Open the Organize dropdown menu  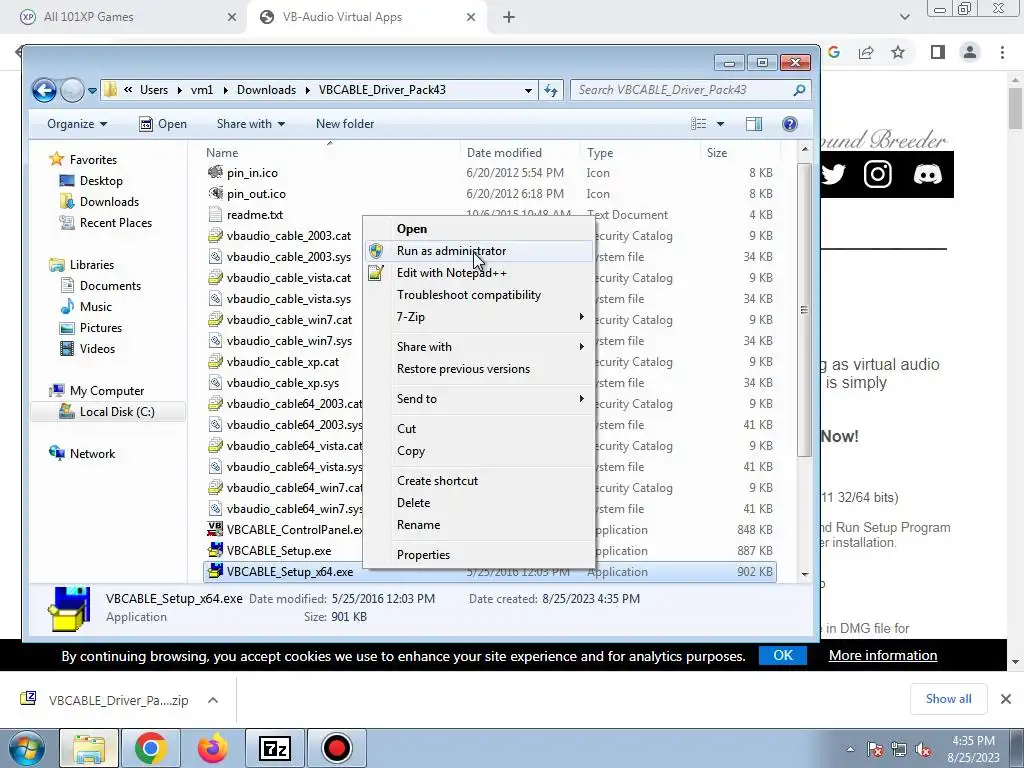[x=77, y=124]
